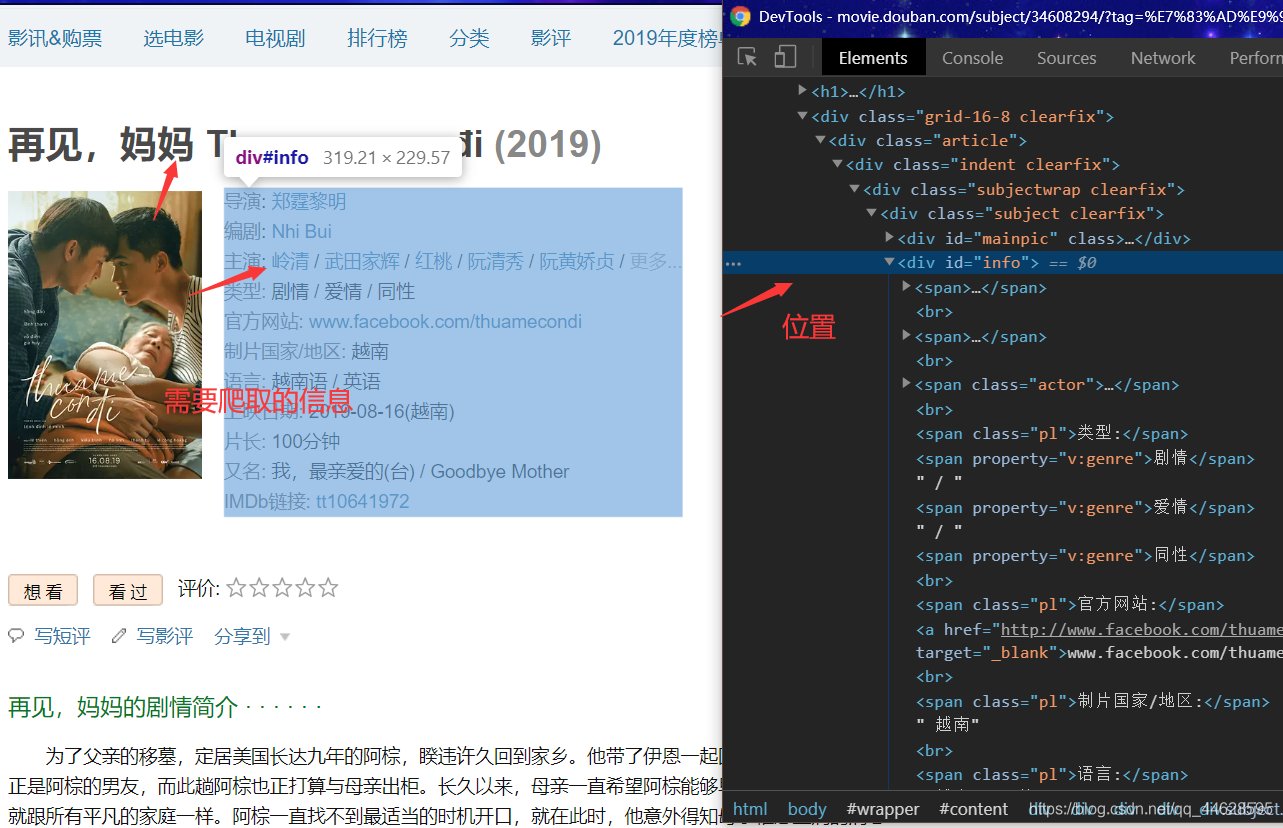Image resolution: width=1283 pixels, height=828 pixels.
Task: Click the inspect element picker icon
Action: pos(747,57)
